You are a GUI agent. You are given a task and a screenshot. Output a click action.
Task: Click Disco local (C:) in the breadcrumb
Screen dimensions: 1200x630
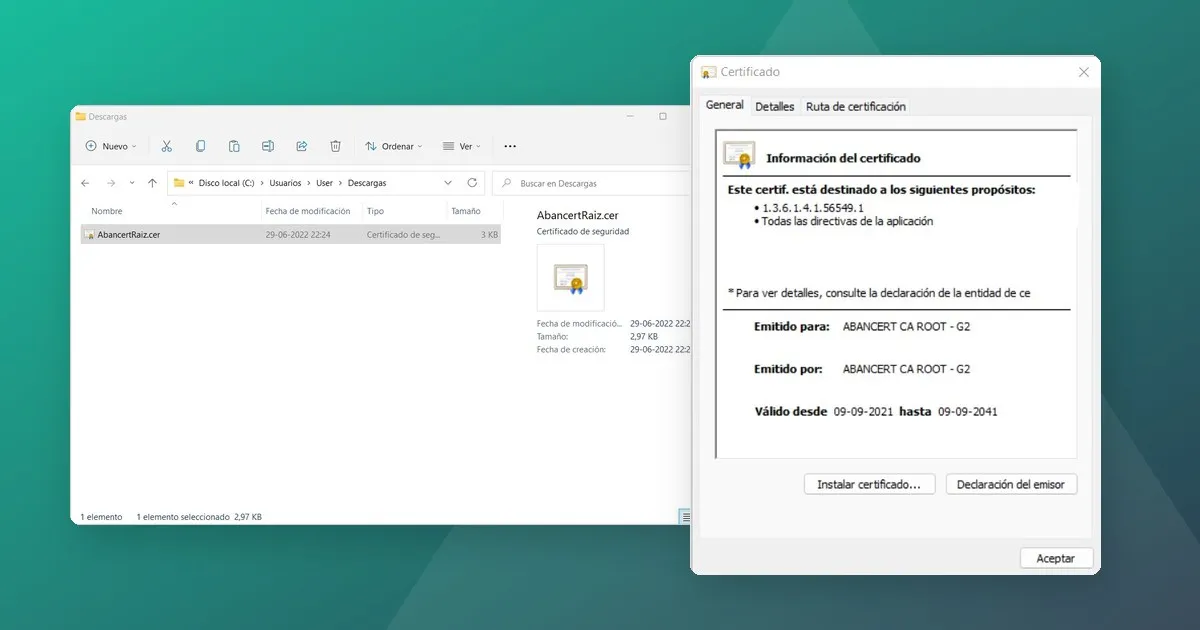point(226,183)
